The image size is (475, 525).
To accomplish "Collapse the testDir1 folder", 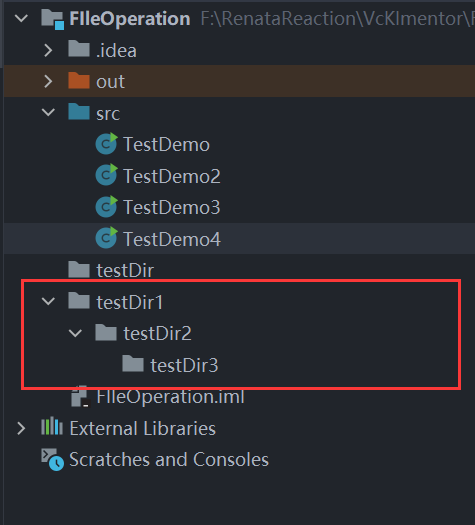I will pyautogui.click(x=48, y=301).
